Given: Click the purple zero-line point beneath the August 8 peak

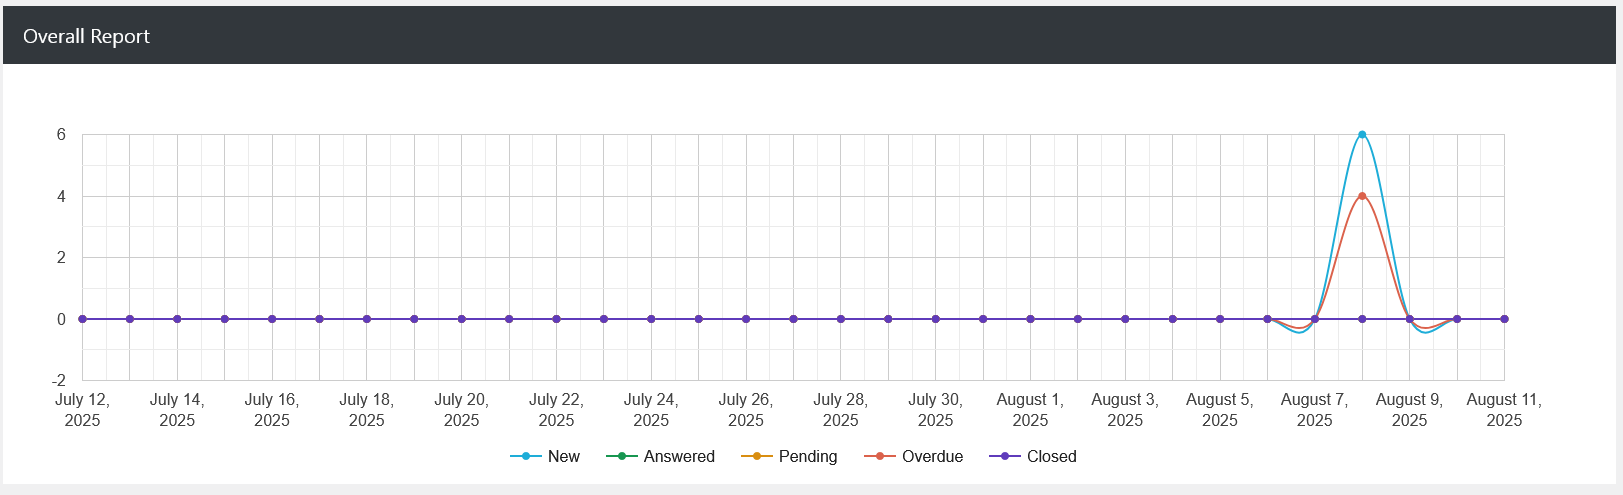Looking at the screenshot, I should click(x=1362, y=319).
